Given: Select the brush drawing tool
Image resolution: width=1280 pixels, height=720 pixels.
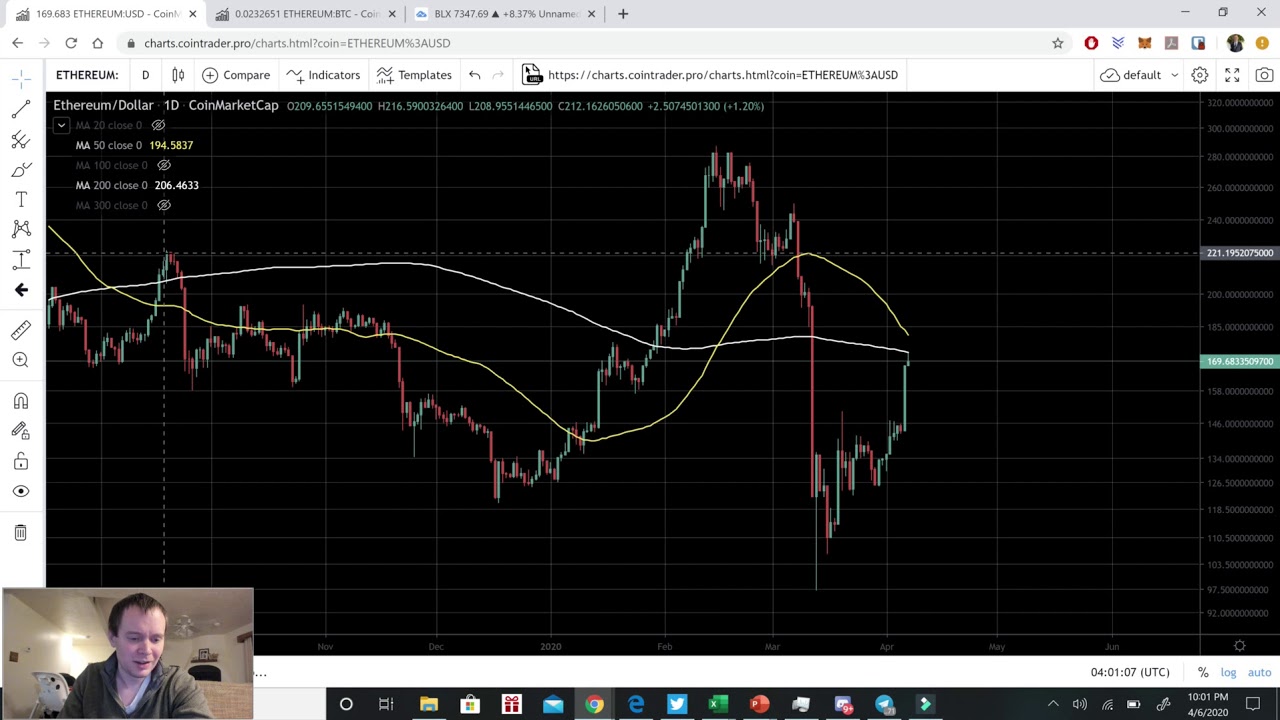Looking at the screenshot, I should (x=21, y=170).
